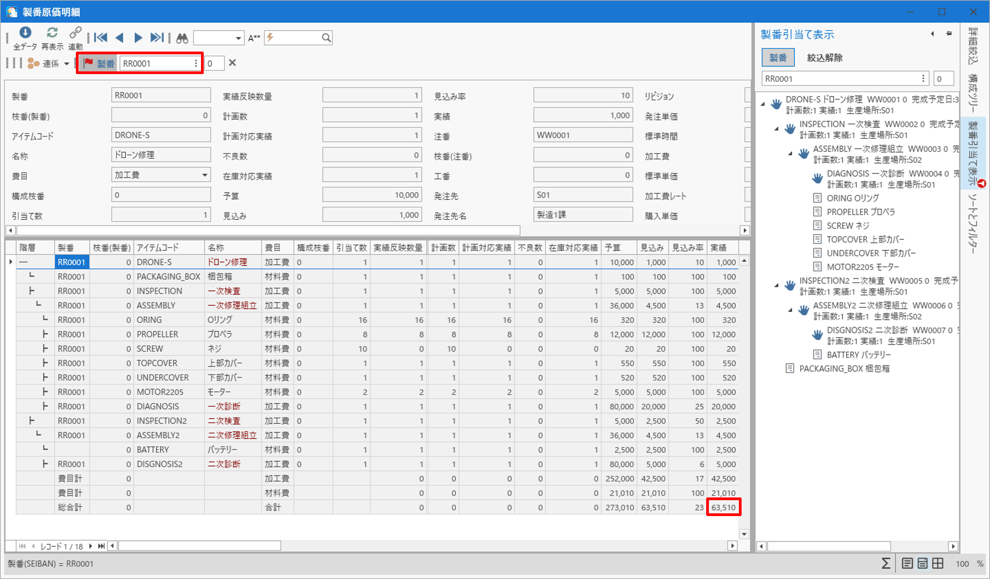The image size is (990, 579).
Task: Clear the 製番 filter with the X icon
Action: [x=233, y=63]
